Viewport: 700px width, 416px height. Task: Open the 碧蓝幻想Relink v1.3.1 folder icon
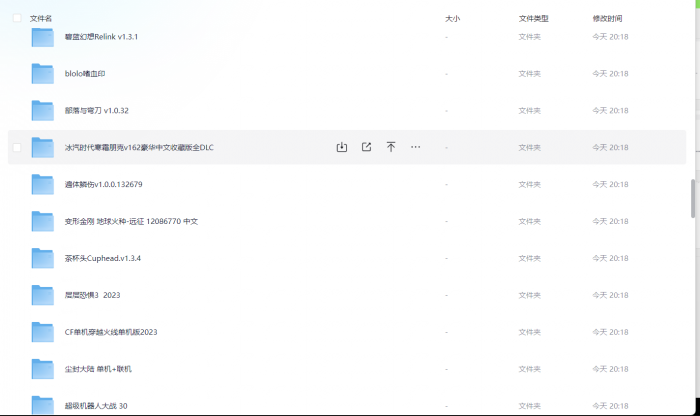point(42,37)
